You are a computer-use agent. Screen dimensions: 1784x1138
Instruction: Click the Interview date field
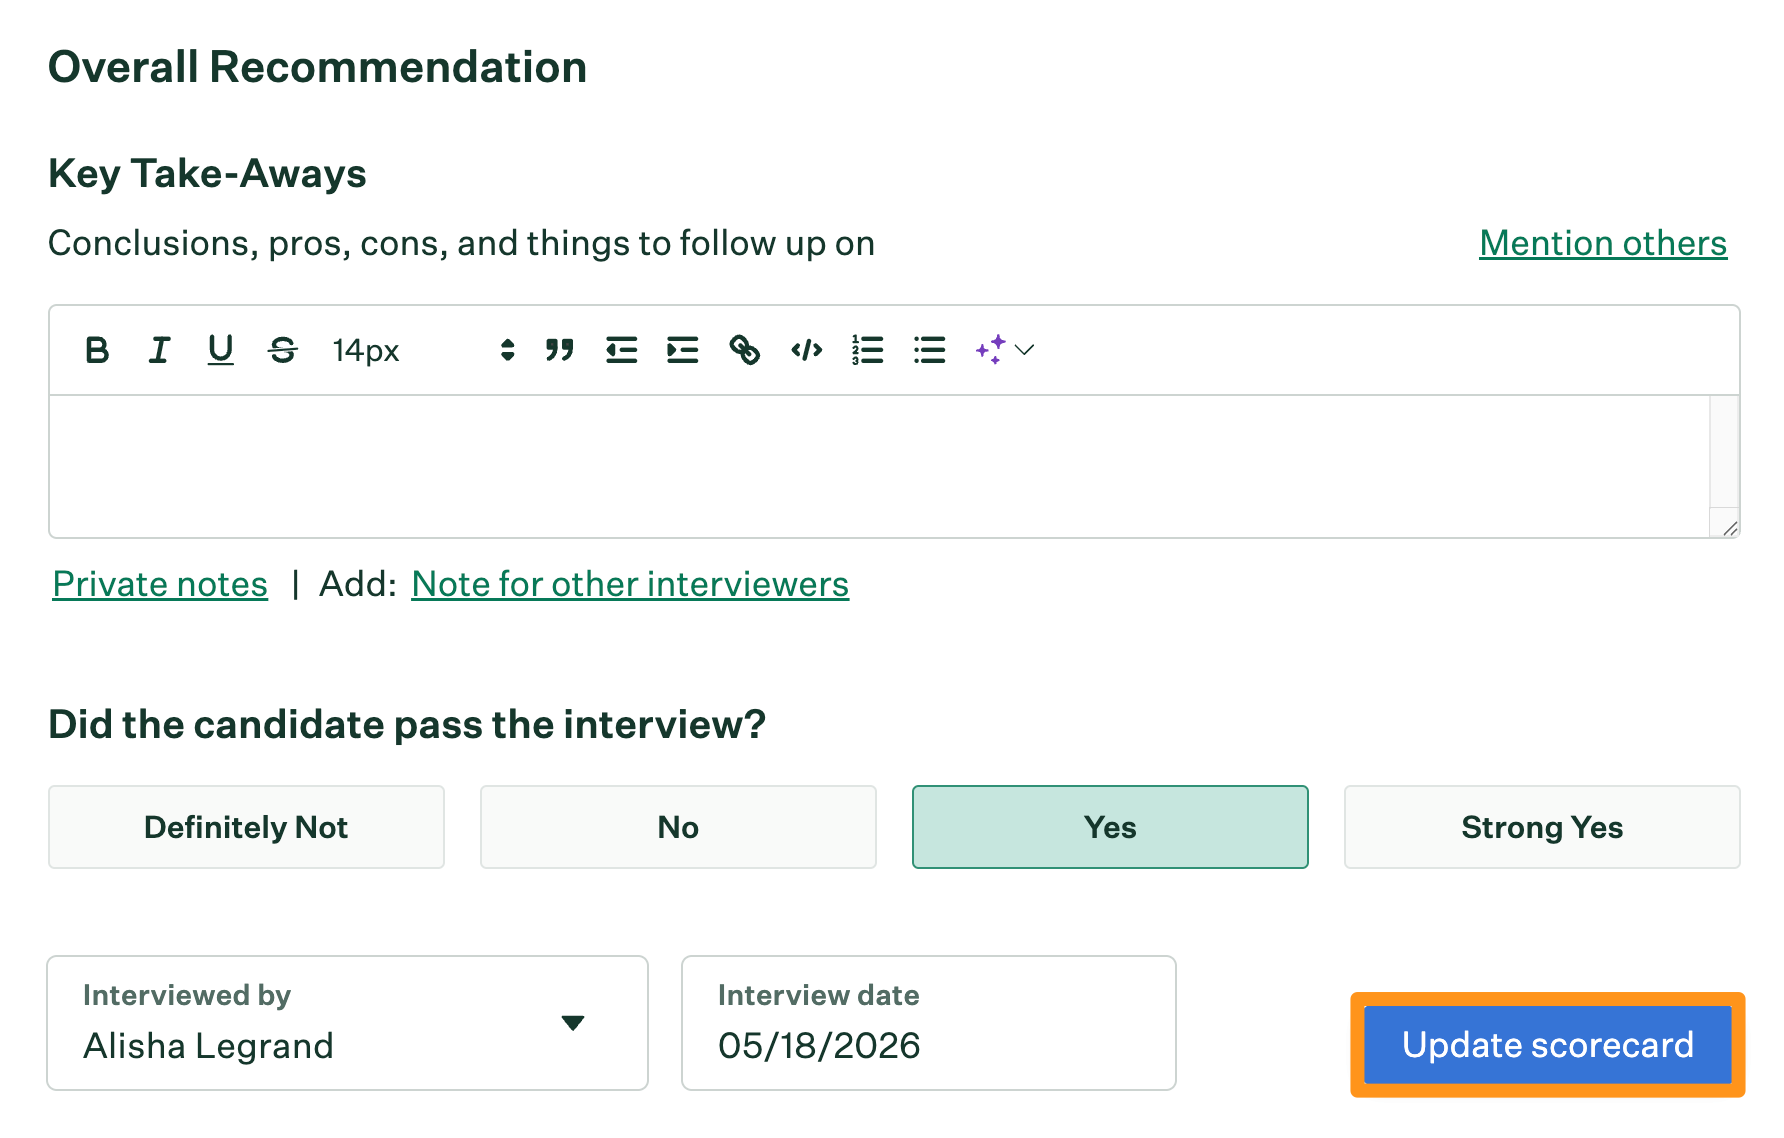929,1023
